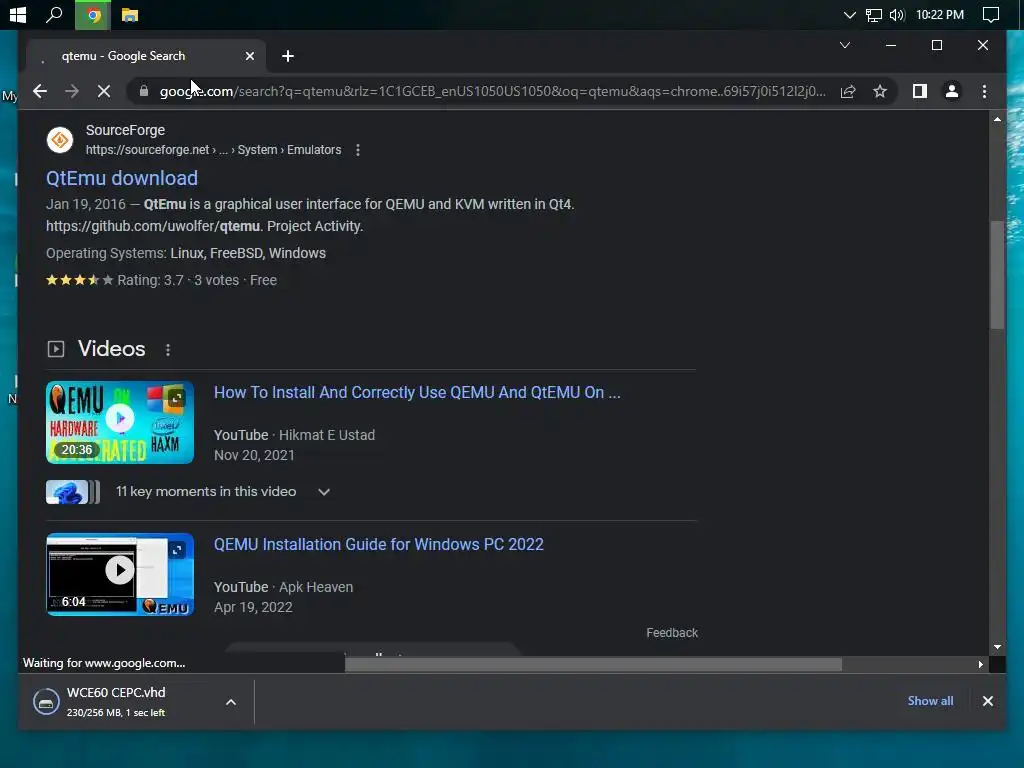Open the Chrome tab search dropdown

point(844,45)
